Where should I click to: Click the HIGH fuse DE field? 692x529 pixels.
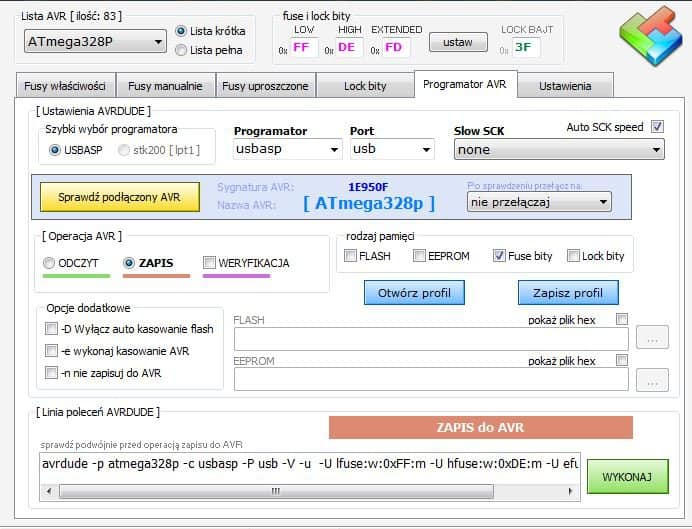click(349, 48)
